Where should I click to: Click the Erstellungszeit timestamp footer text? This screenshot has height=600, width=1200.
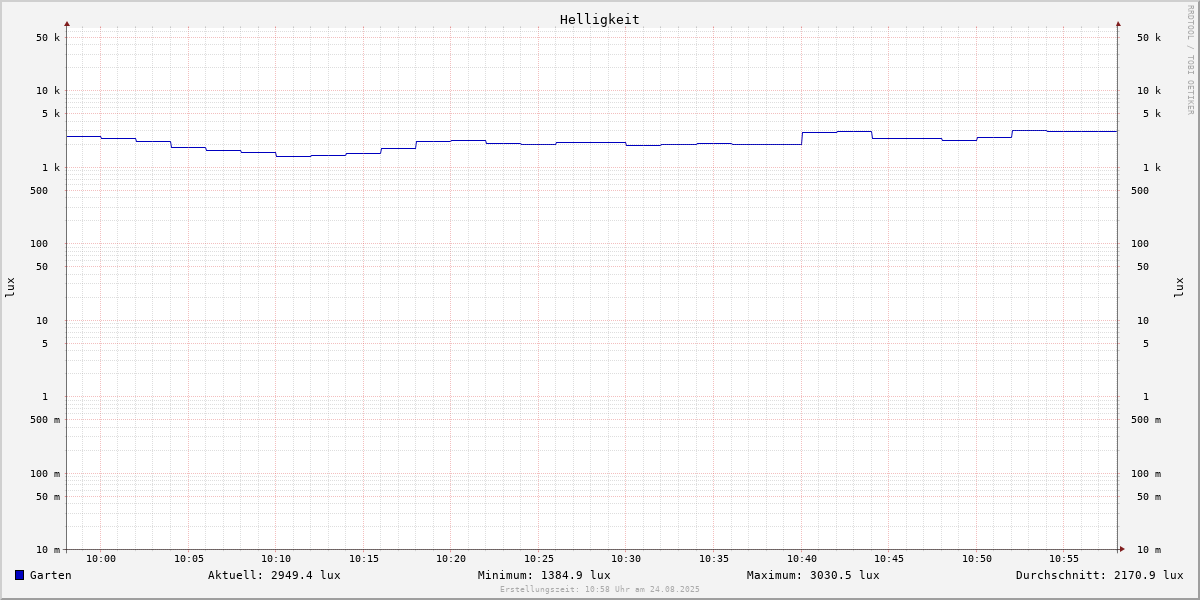point(600,590)
